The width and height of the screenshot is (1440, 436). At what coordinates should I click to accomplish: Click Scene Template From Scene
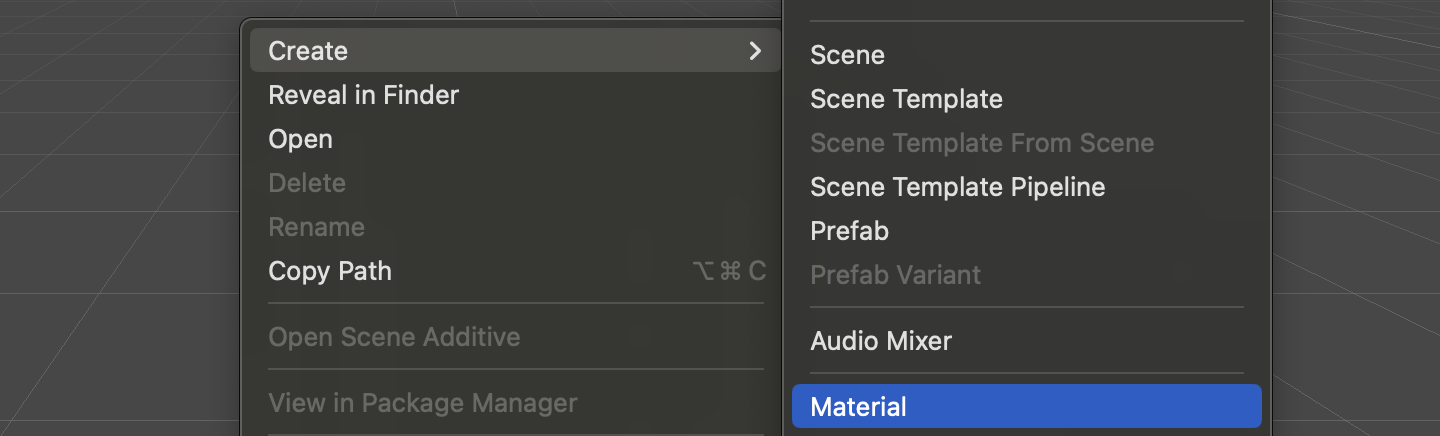tap(982, 143)
